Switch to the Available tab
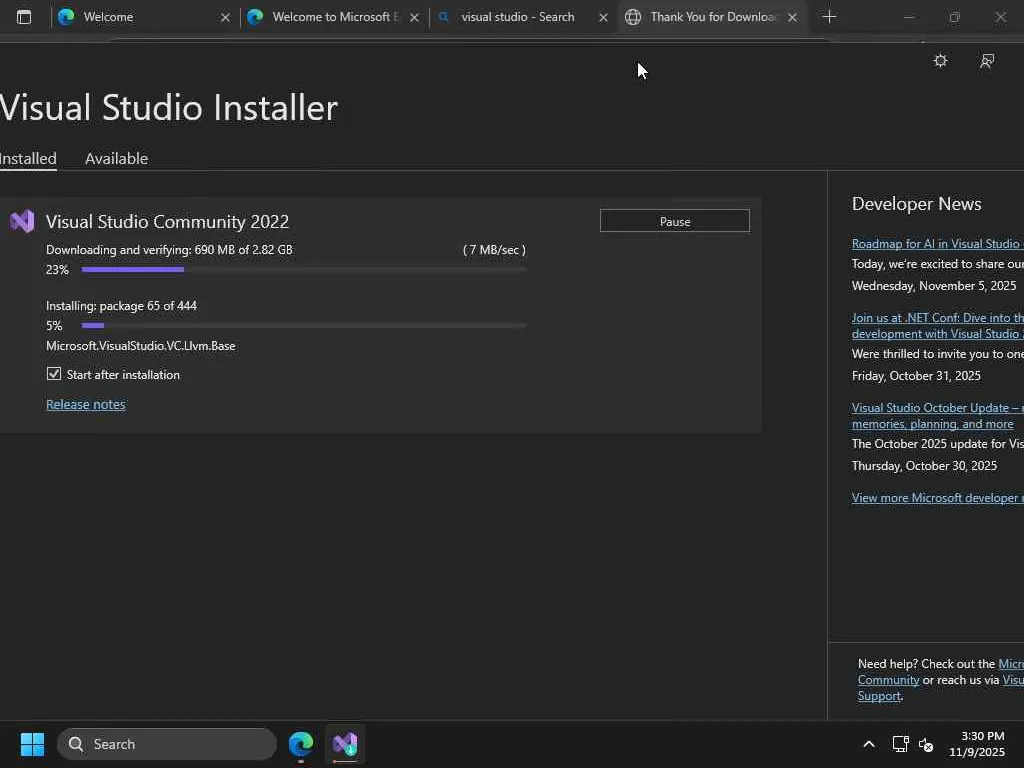The image size is (1024, 768). [116, 159]
